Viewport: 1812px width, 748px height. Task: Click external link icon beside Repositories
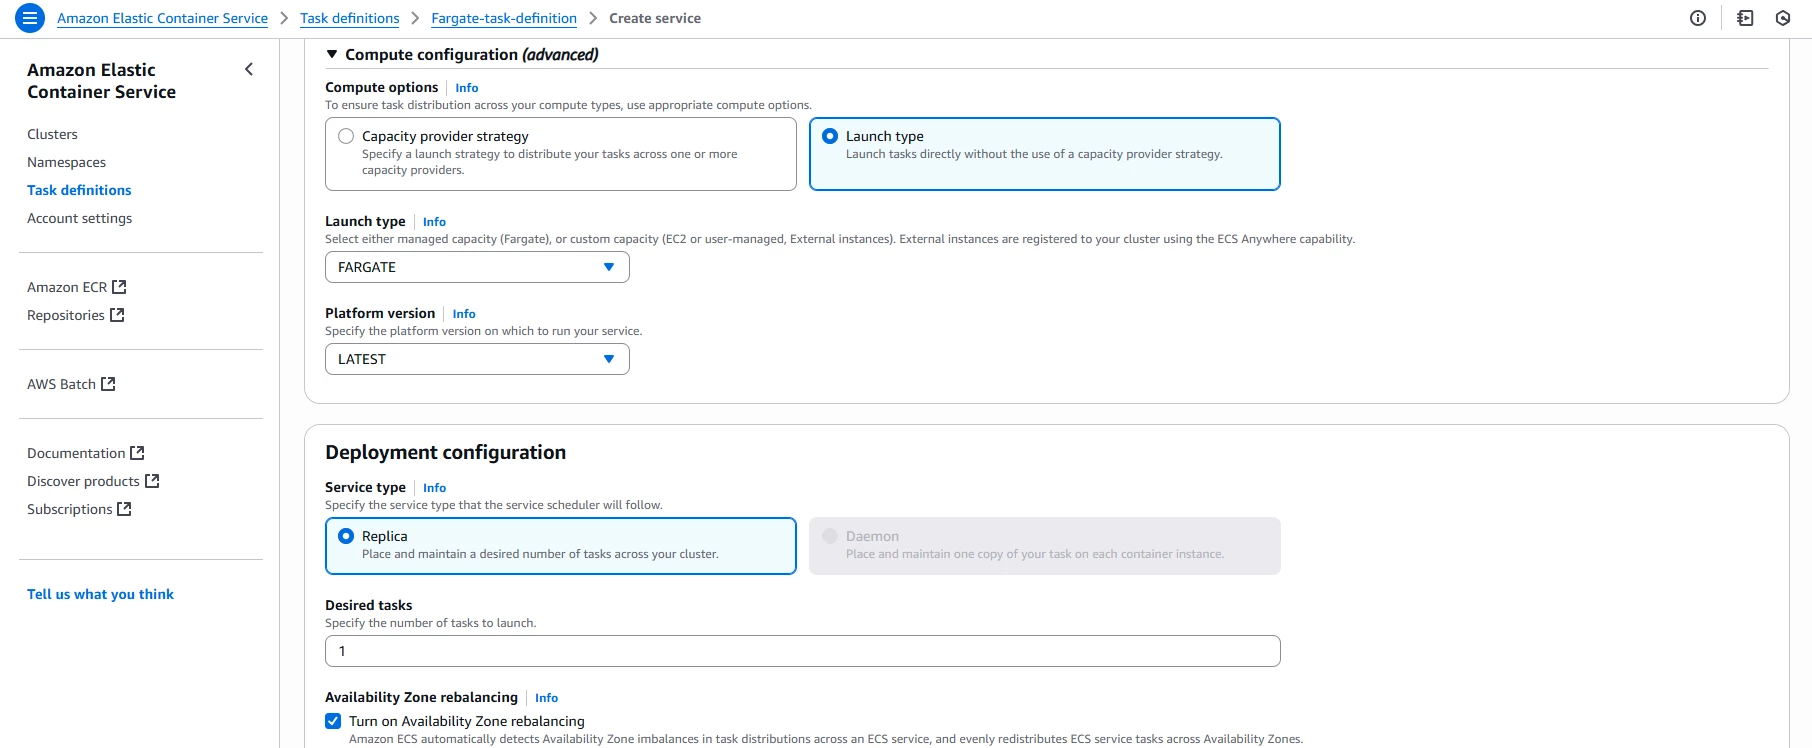click(117, 315)
